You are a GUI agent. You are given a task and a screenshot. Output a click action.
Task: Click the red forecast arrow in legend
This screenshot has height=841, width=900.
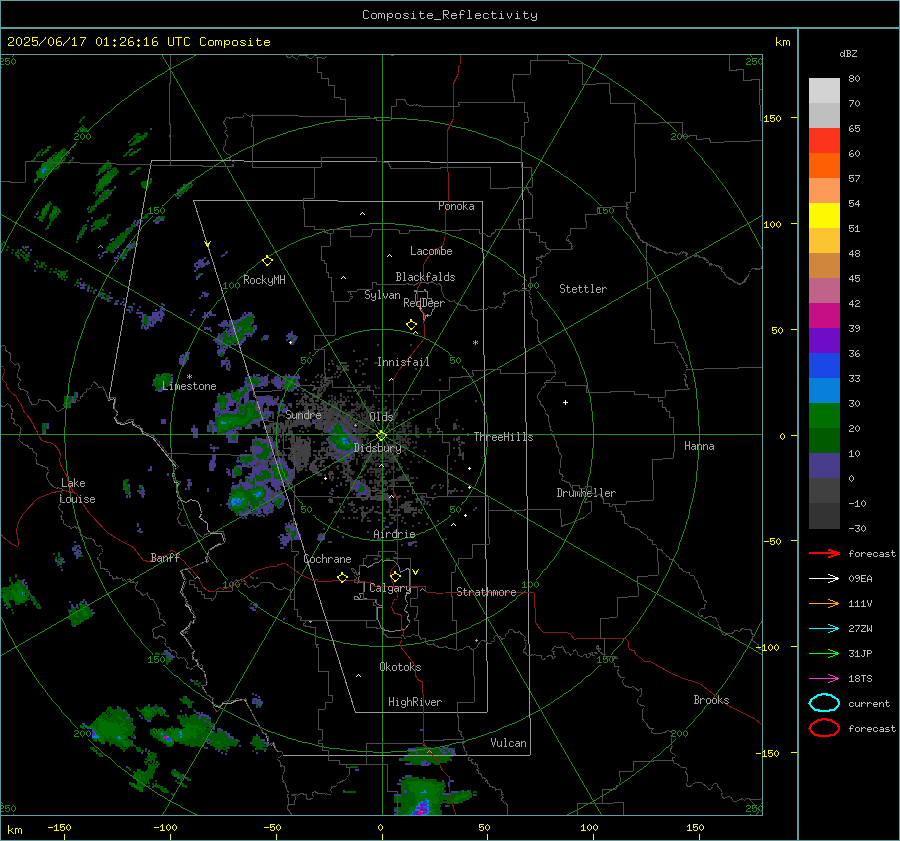click(824, 553)
